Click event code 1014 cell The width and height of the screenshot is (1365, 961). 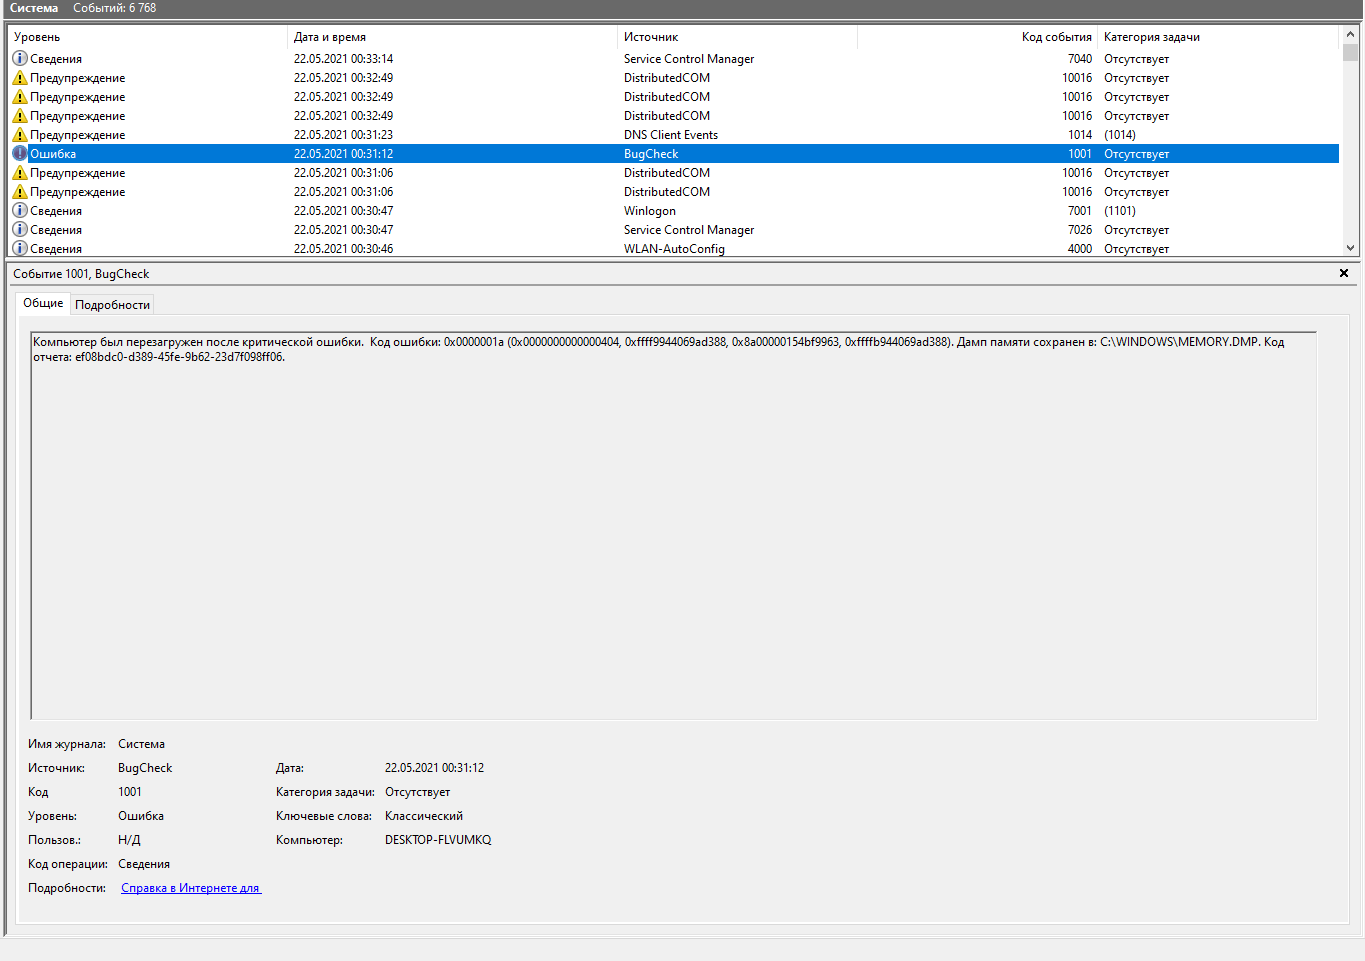pyautogui.click(x=1080, y=135)
